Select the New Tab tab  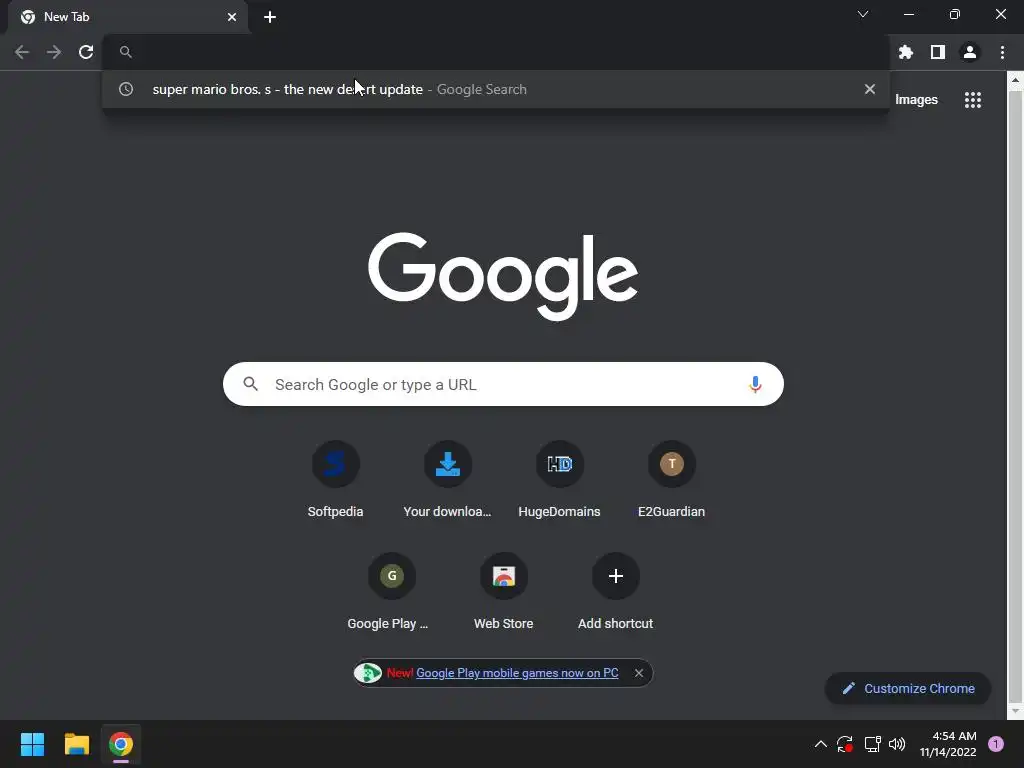[128, 17]
